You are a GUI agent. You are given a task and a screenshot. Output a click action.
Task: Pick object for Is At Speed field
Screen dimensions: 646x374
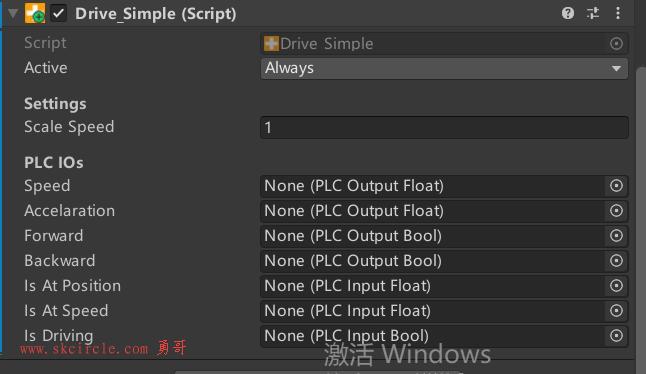click(616, 311)
